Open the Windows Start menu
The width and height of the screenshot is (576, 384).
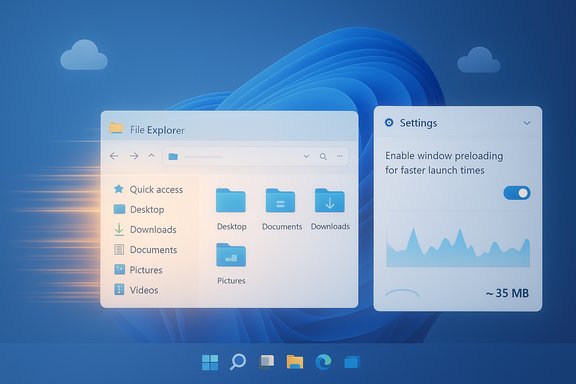click(x=210, y=362)
